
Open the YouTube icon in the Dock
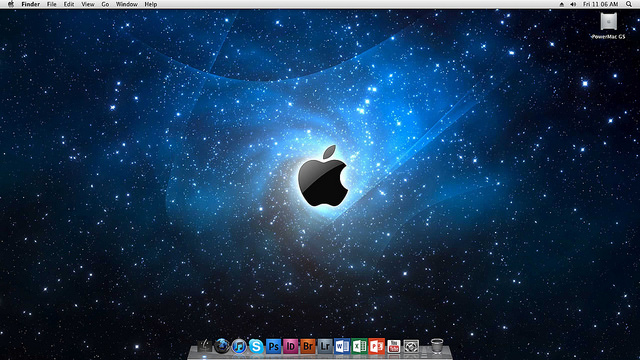tap(393, 347)
